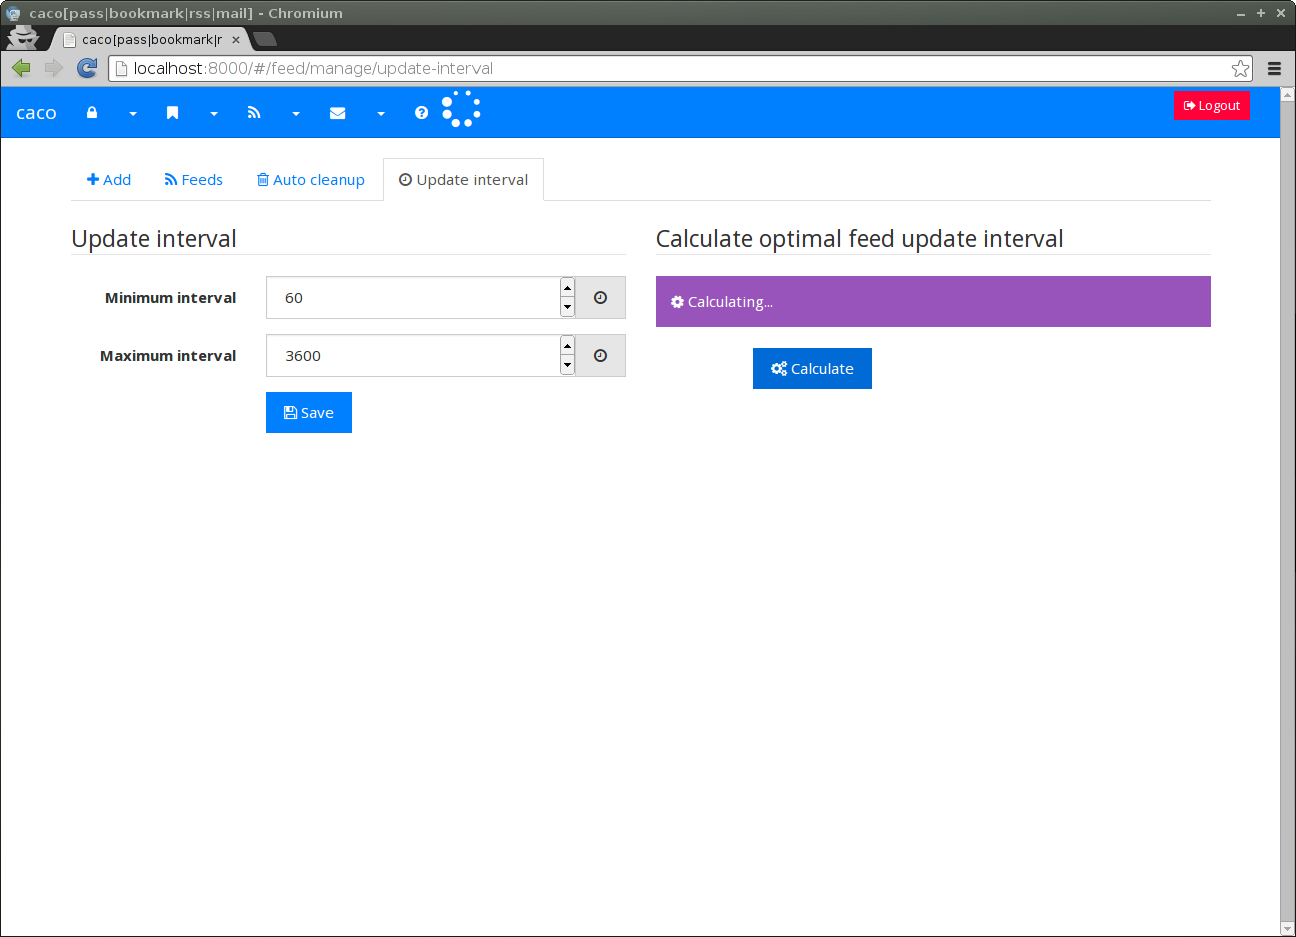Decrease the Maximum interval with the down arrow
This screenshot has height=937, width=1296.
(567, 365)
